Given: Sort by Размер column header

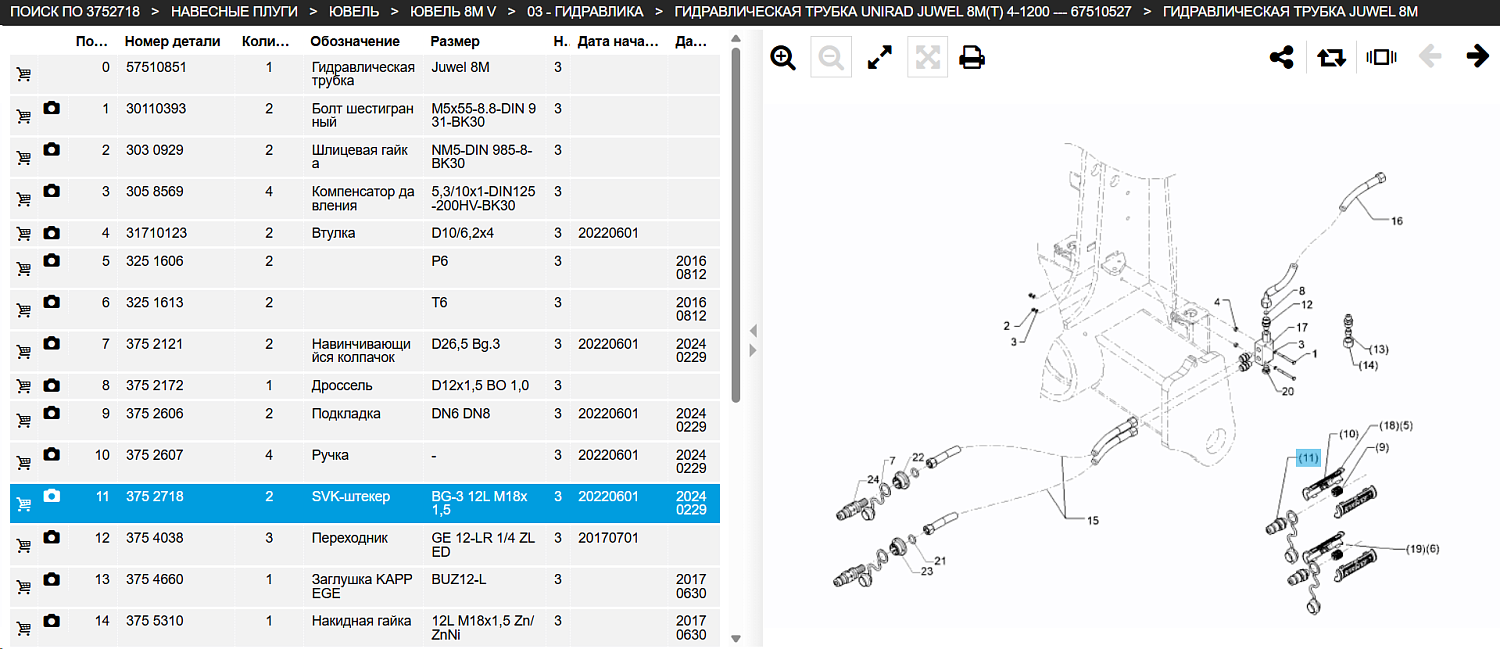Looking at the screenshot, I should [455, 41].
